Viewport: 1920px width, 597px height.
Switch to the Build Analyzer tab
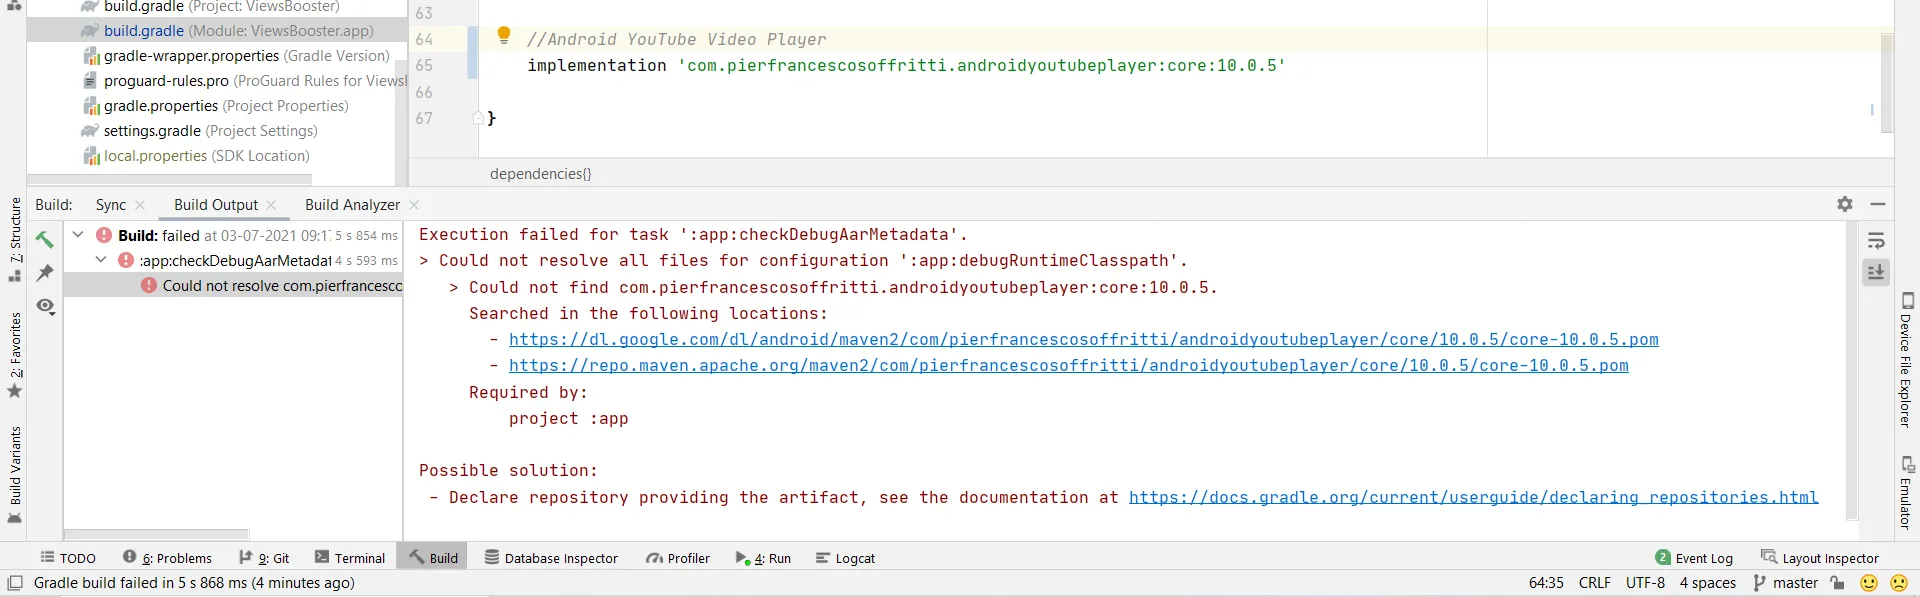(352, 204)
